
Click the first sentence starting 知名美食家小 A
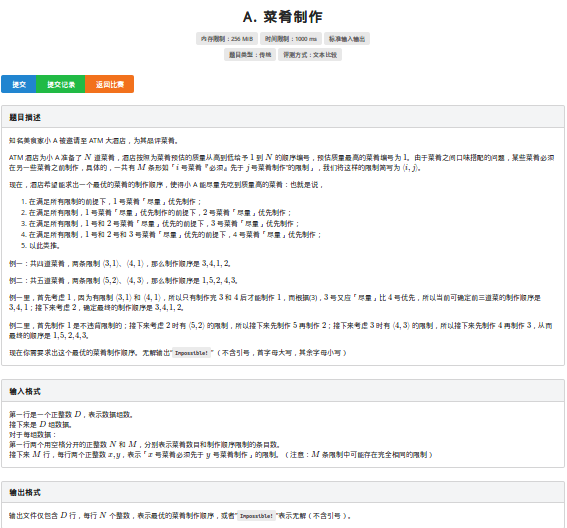93,141
